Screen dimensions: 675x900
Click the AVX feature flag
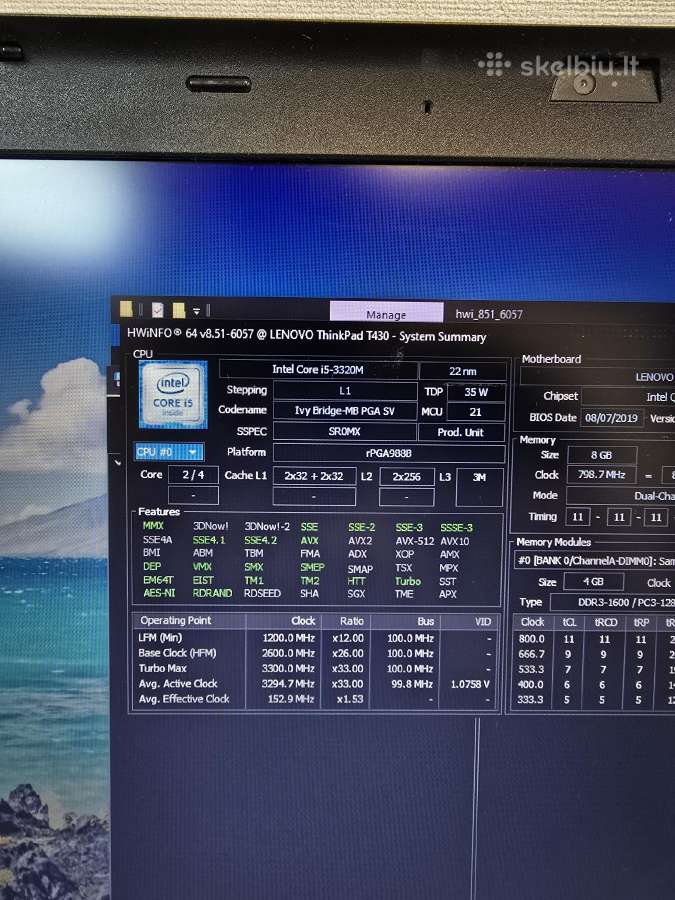[x=309, y=541]
